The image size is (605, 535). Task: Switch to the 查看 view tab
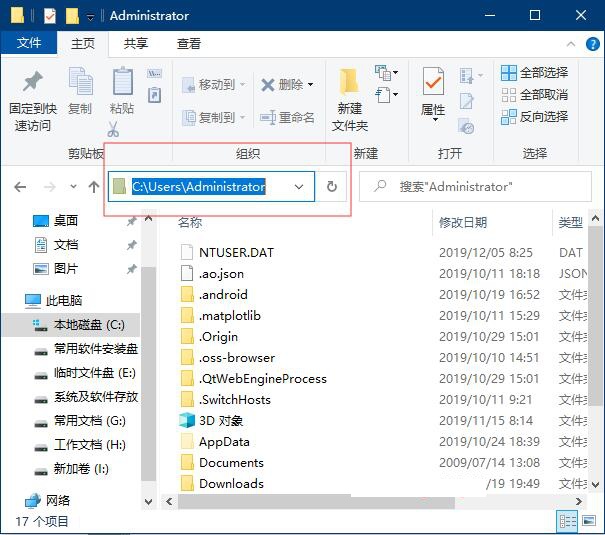tap(188, 44)
